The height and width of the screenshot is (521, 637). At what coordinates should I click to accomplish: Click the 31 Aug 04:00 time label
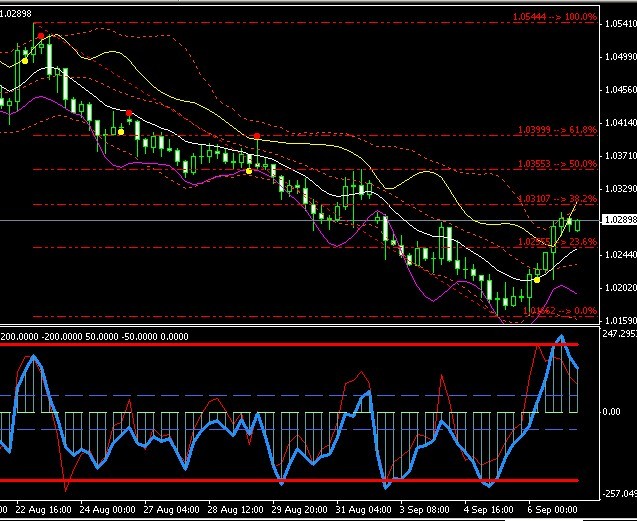coord(364,509)
